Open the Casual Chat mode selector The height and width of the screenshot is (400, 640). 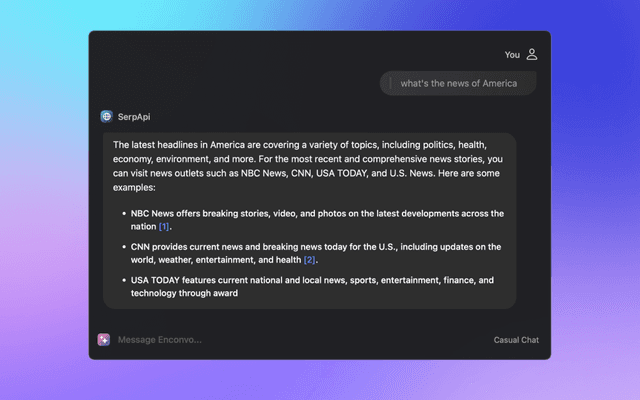516,340
